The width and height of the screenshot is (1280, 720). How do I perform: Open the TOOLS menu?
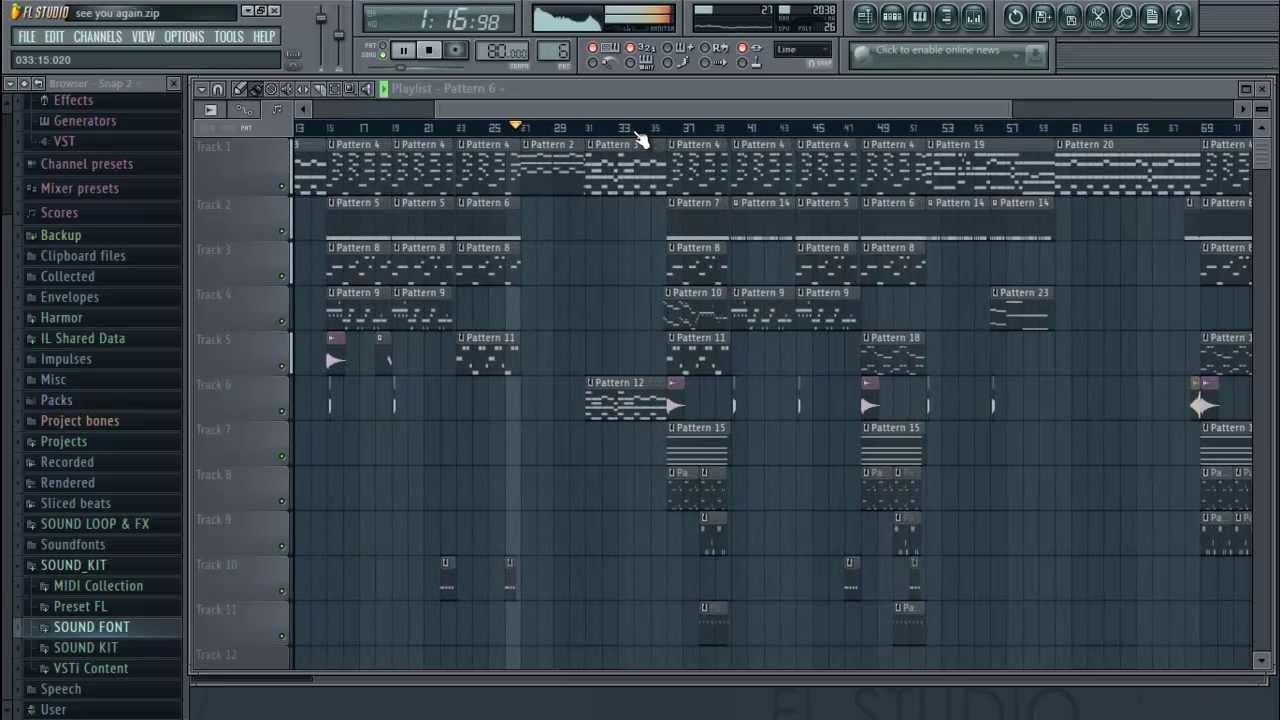click(228, 37)
